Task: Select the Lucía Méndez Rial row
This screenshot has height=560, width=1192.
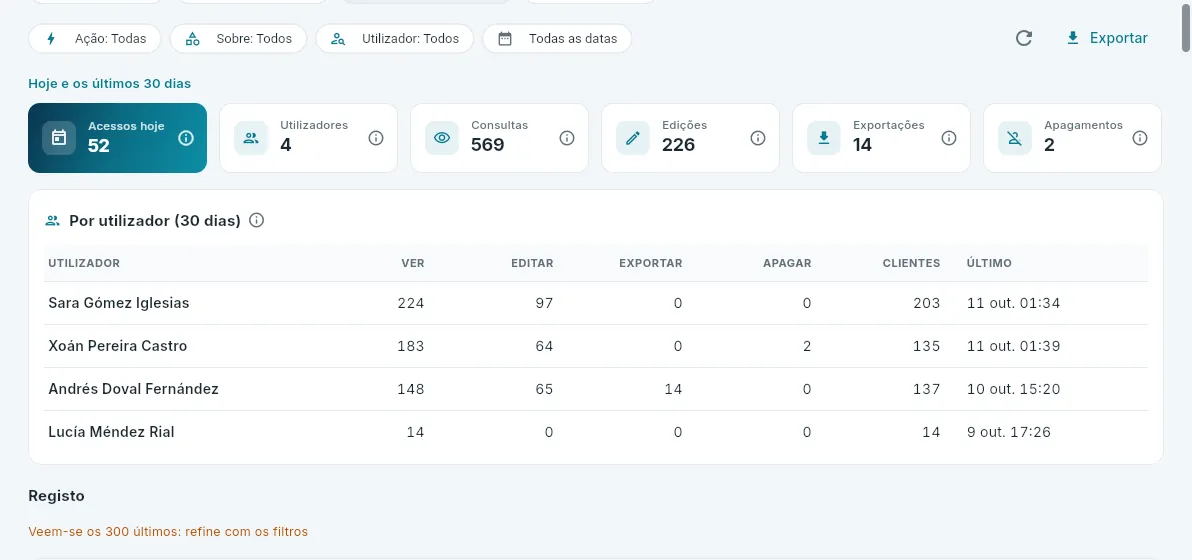Action: pyautogui.click(x=596, y=432)
